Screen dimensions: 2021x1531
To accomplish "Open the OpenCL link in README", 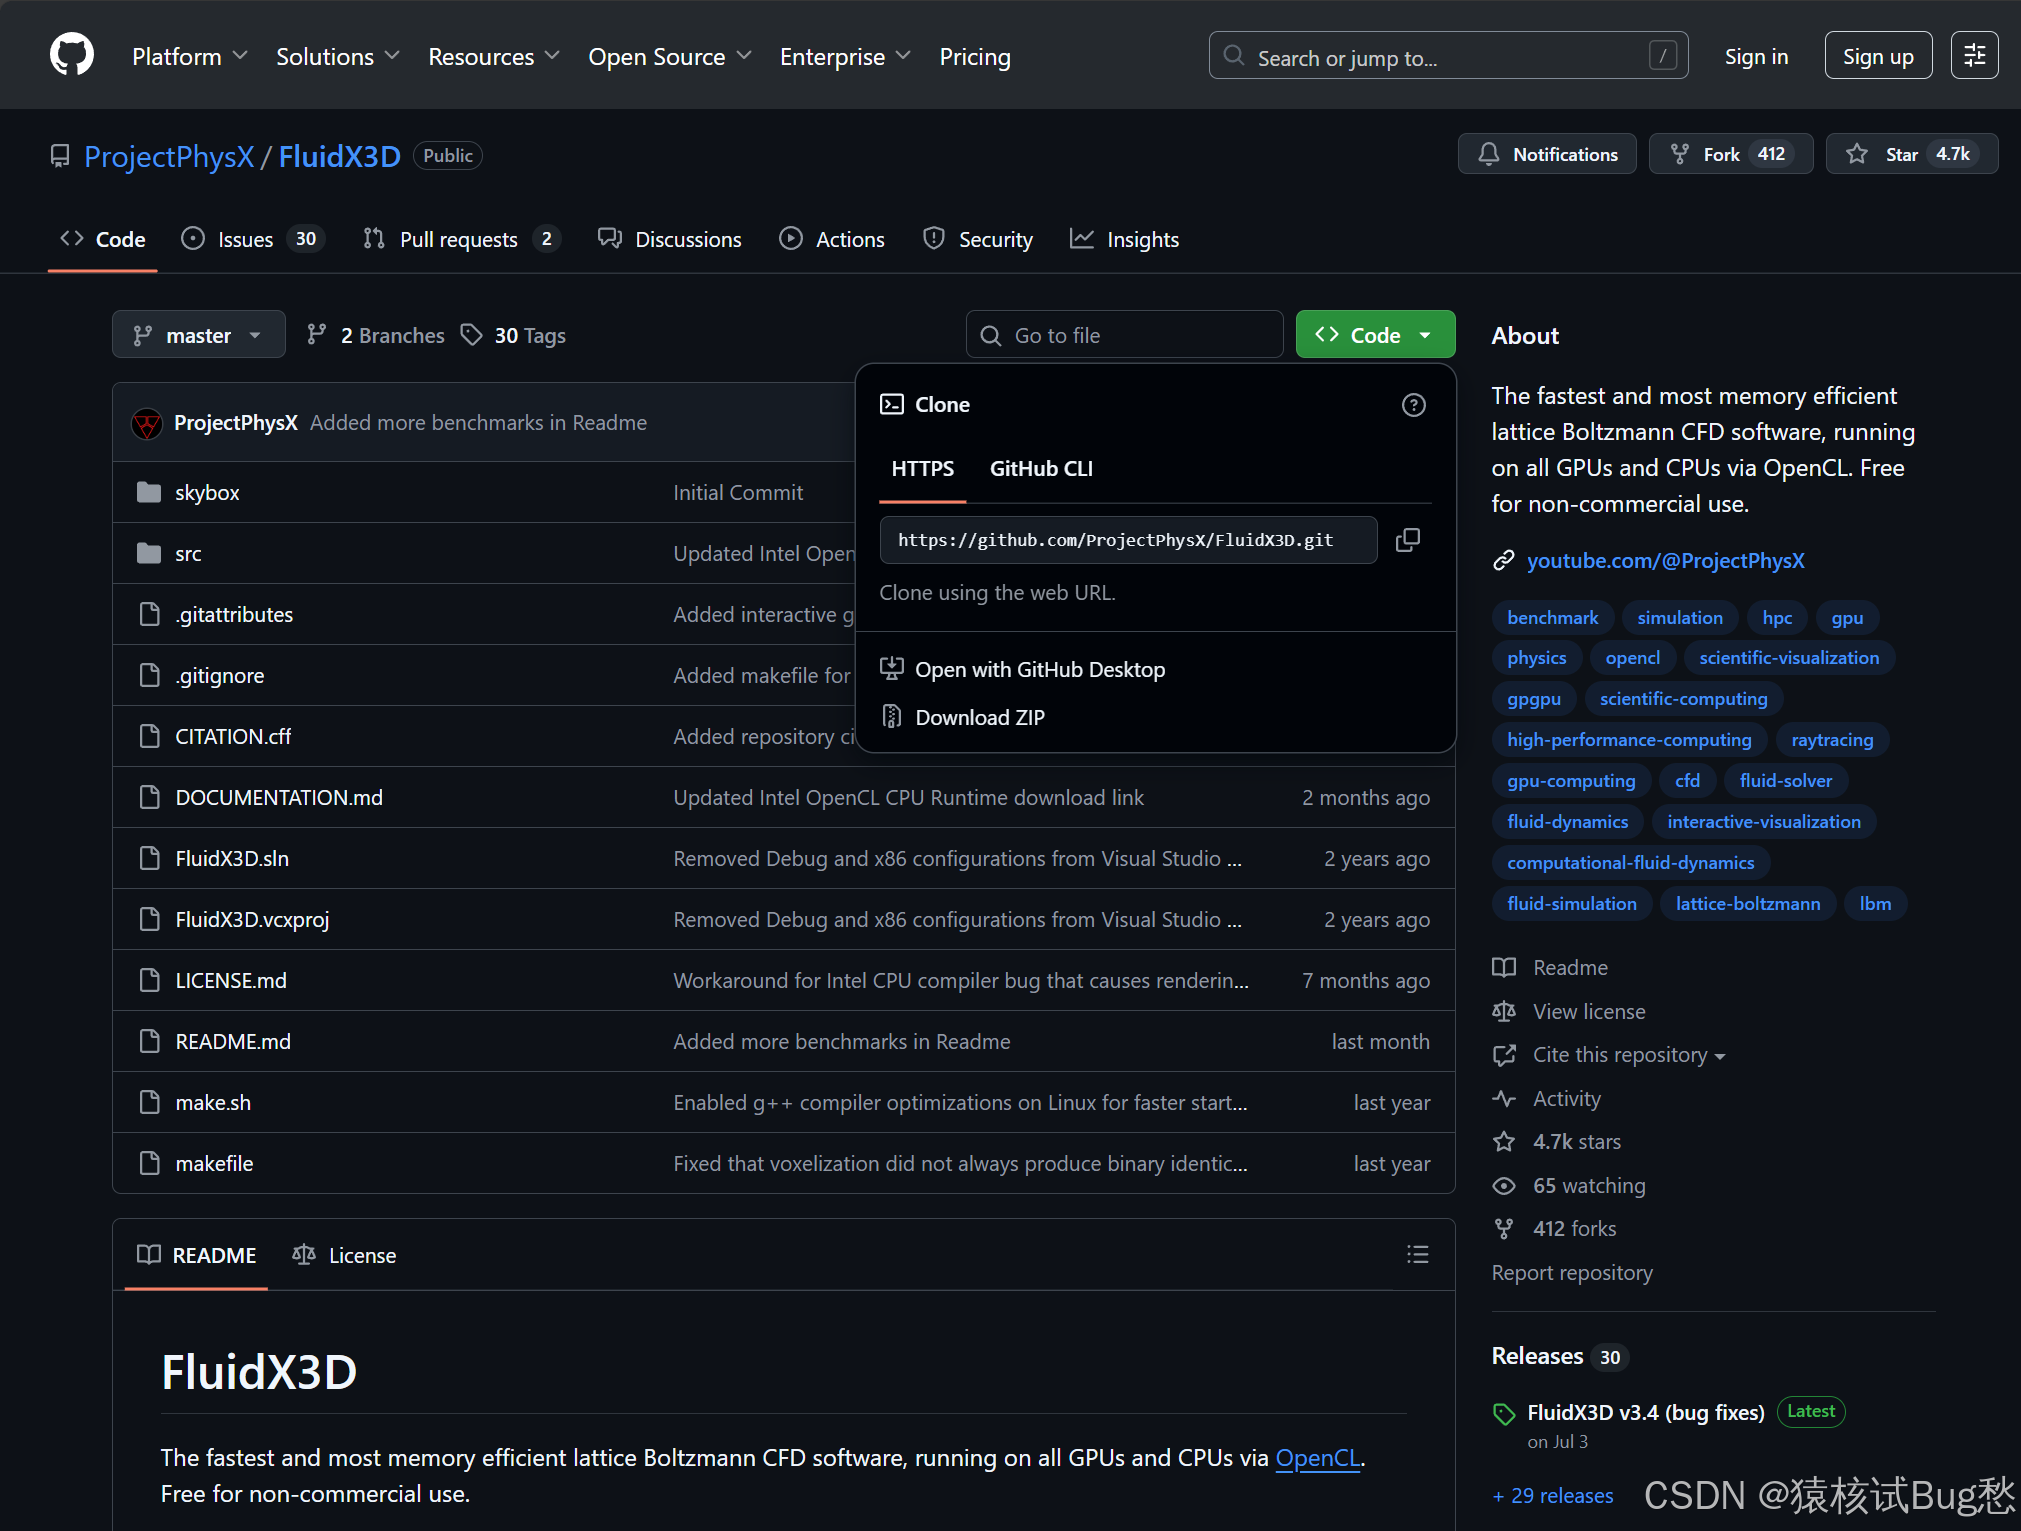I will 1318,1457.
